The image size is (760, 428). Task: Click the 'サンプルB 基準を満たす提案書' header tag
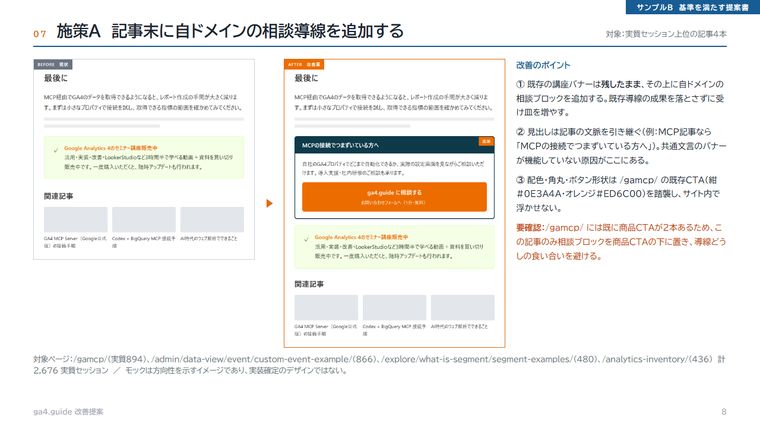[693, 7]
